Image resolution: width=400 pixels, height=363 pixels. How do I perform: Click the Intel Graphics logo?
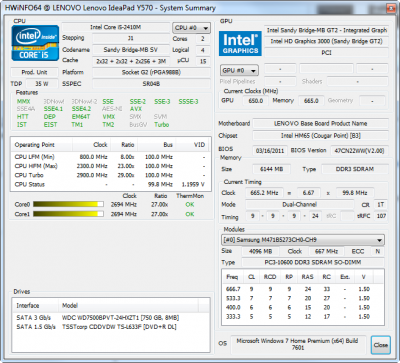point(240,44)
